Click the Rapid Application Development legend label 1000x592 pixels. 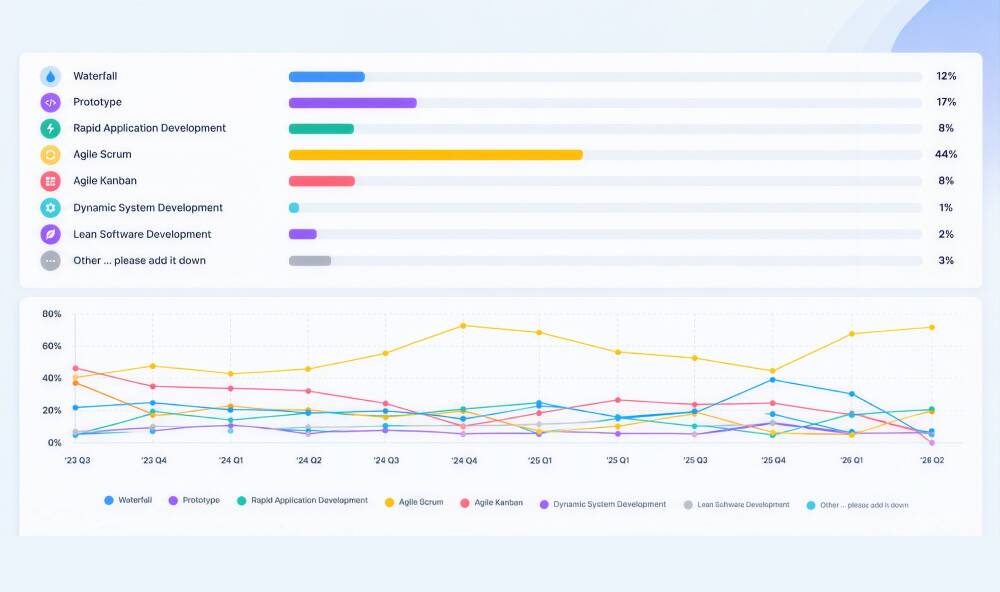coord(309,500)
